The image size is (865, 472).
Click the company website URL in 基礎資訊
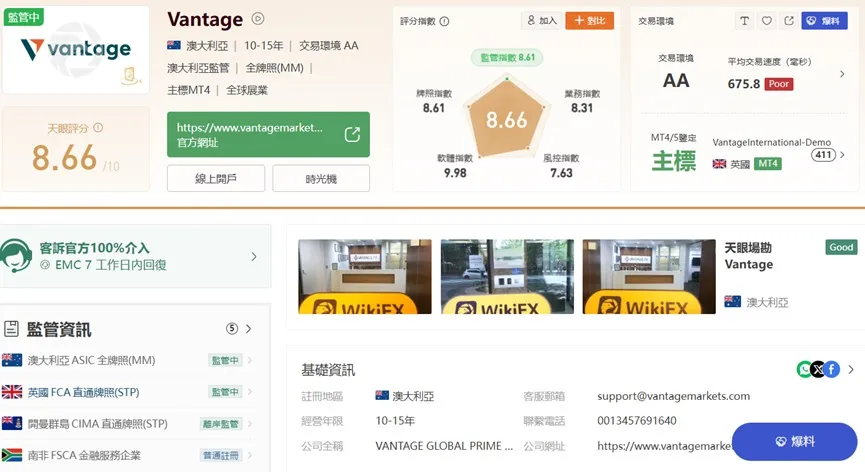pos(664,446)
